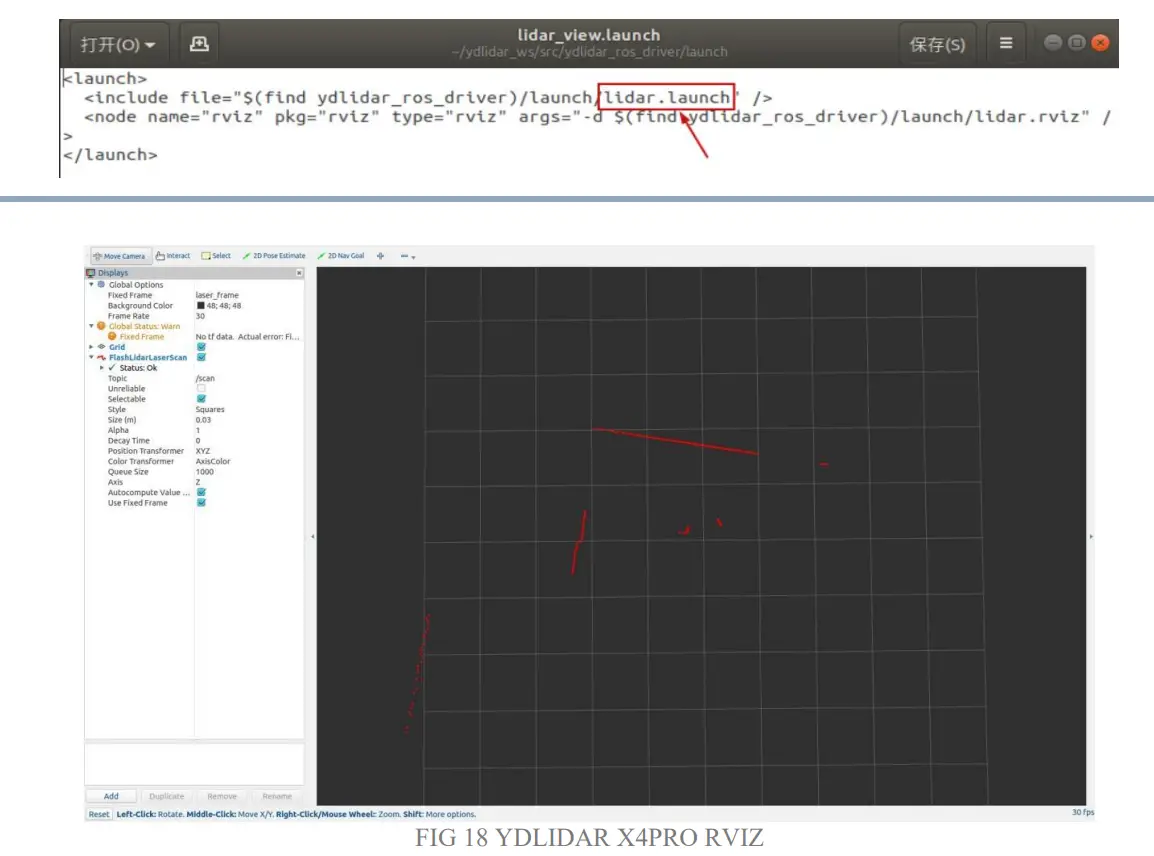Click the 2D Pose Estimate tool

click(x=277, y=256)
